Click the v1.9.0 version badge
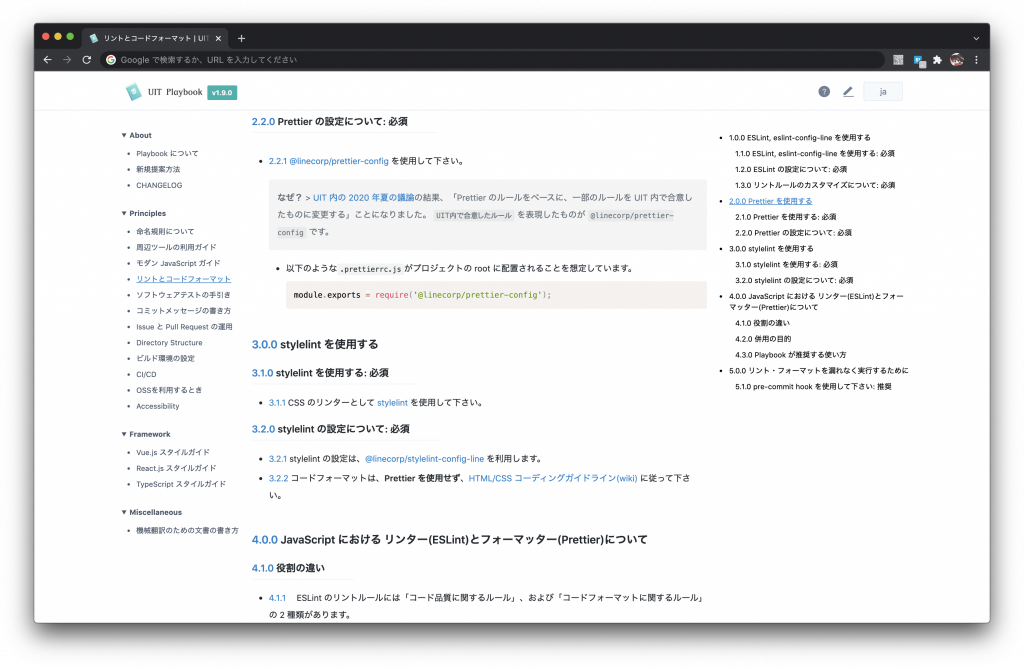The height and width of the screenshot is (668, 1024). [x=222, y=92]
